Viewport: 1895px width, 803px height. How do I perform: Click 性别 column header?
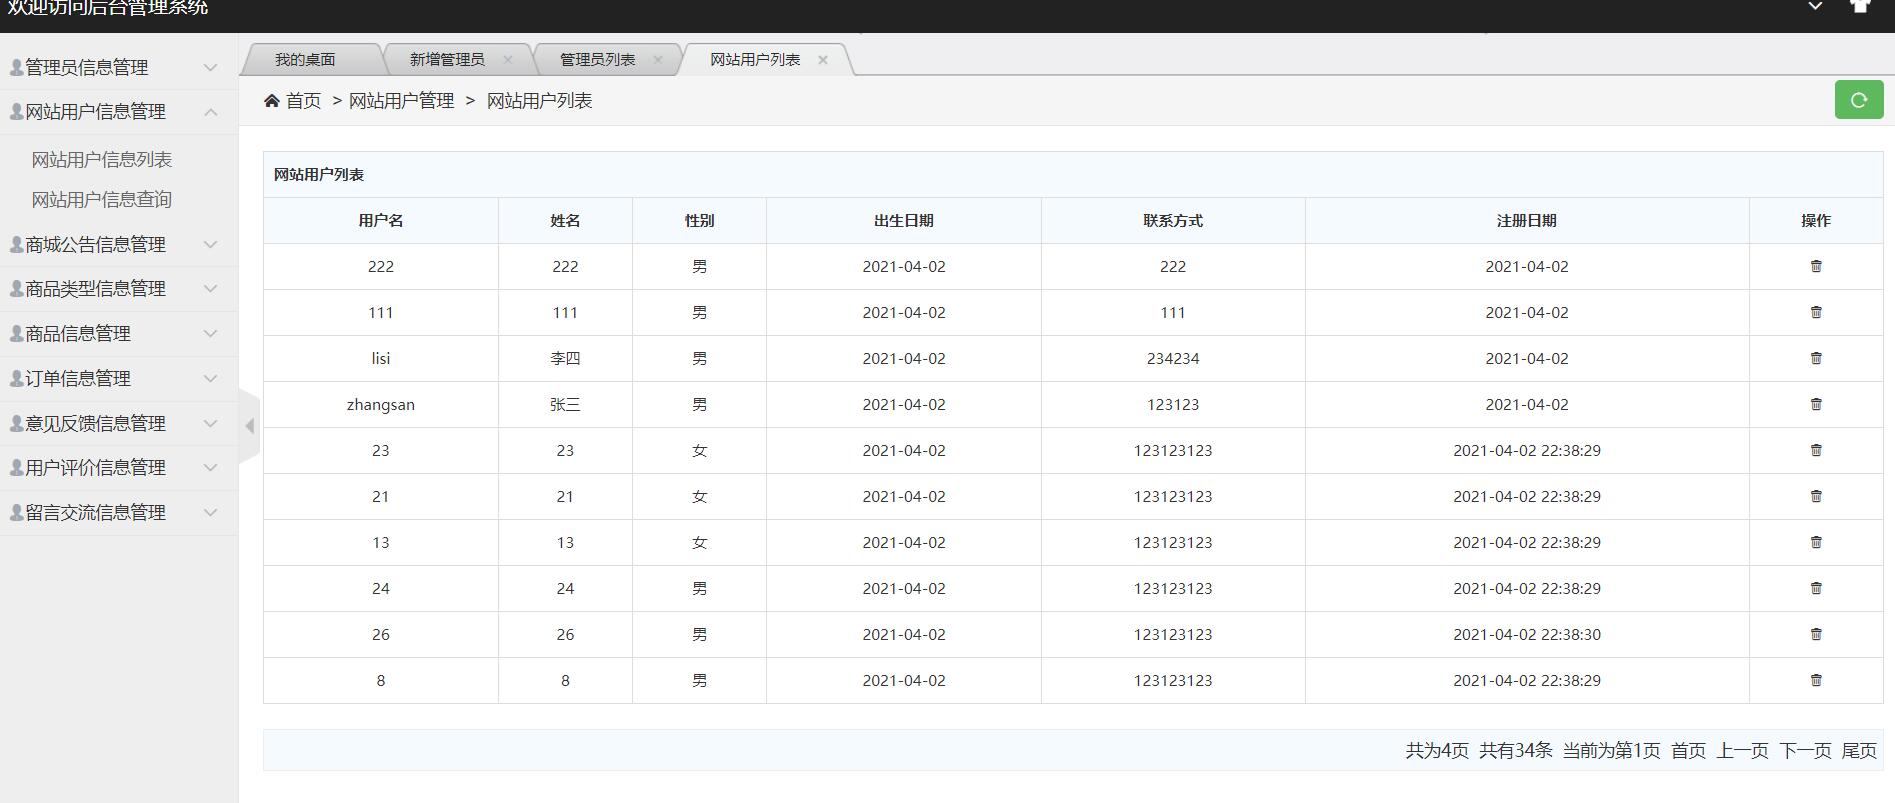699,221
